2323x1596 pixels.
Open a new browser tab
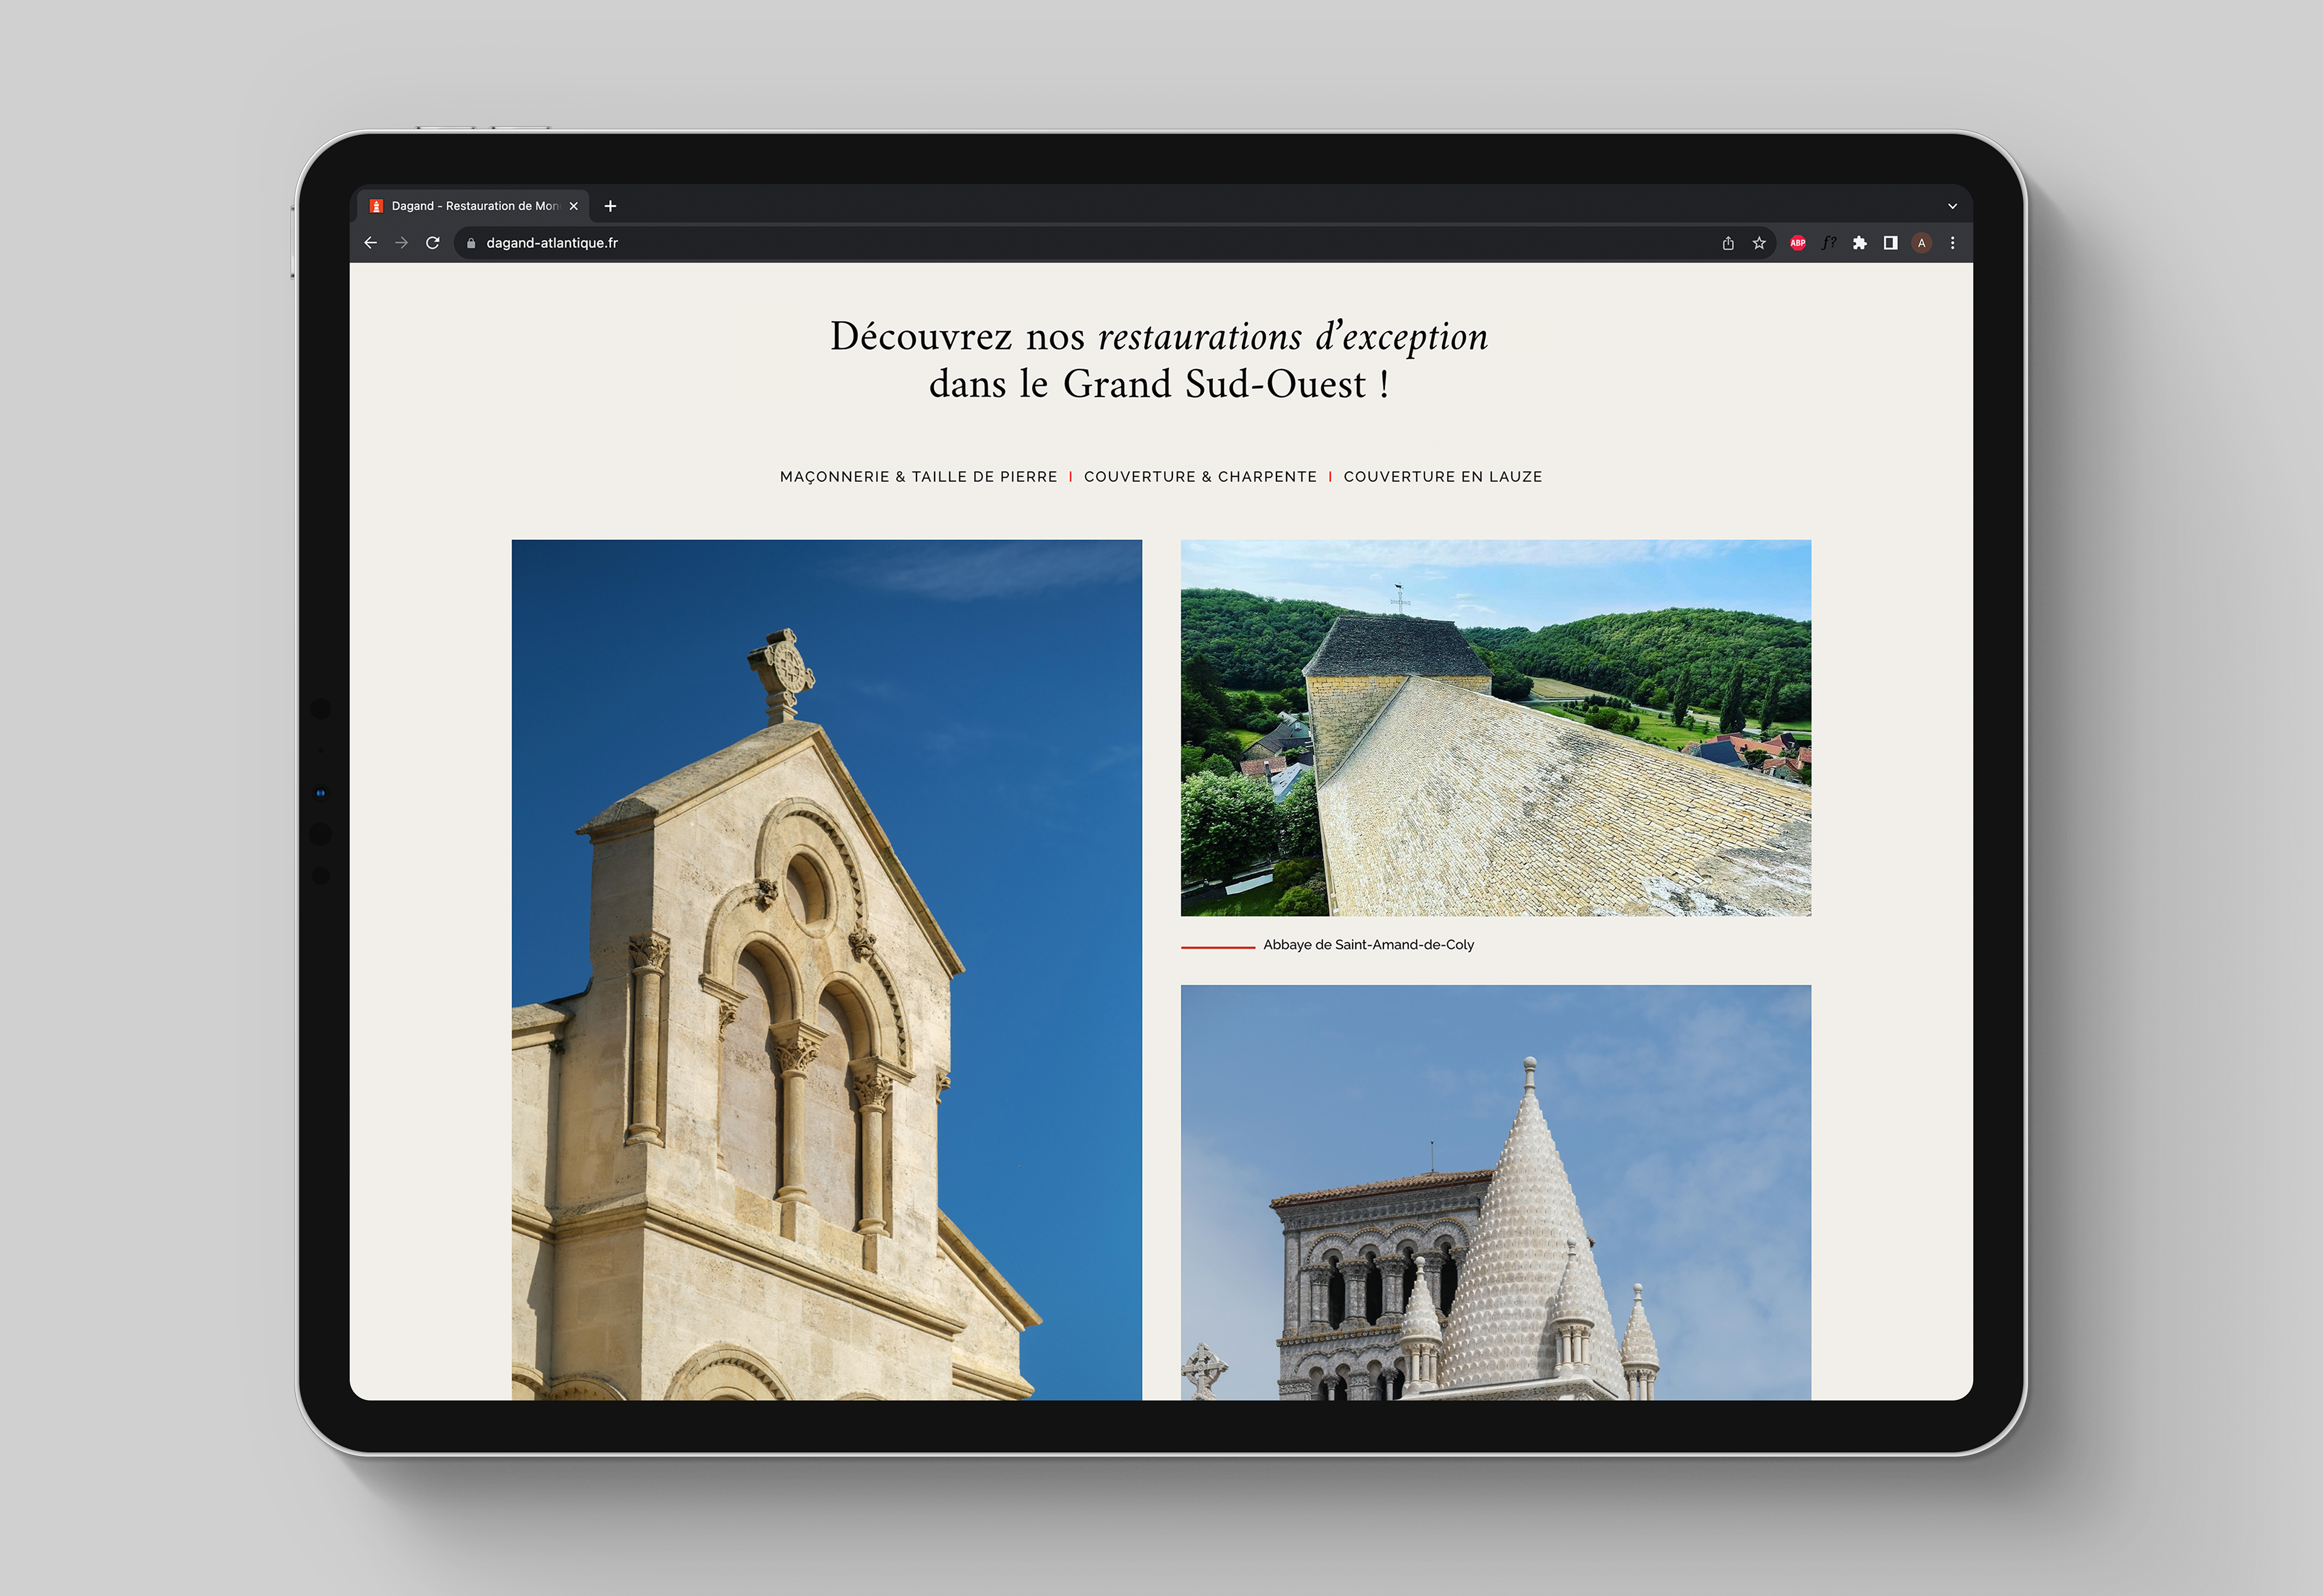tap(610, 206)
